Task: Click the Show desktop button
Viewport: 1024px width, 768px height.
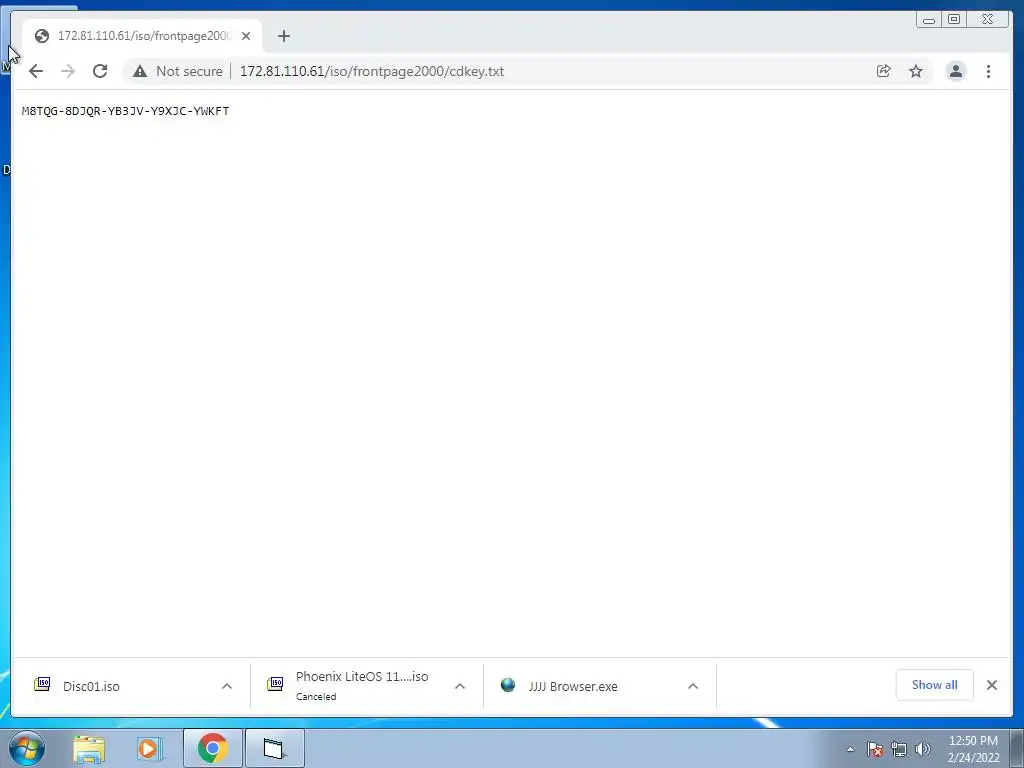Action: point(1017,749)
